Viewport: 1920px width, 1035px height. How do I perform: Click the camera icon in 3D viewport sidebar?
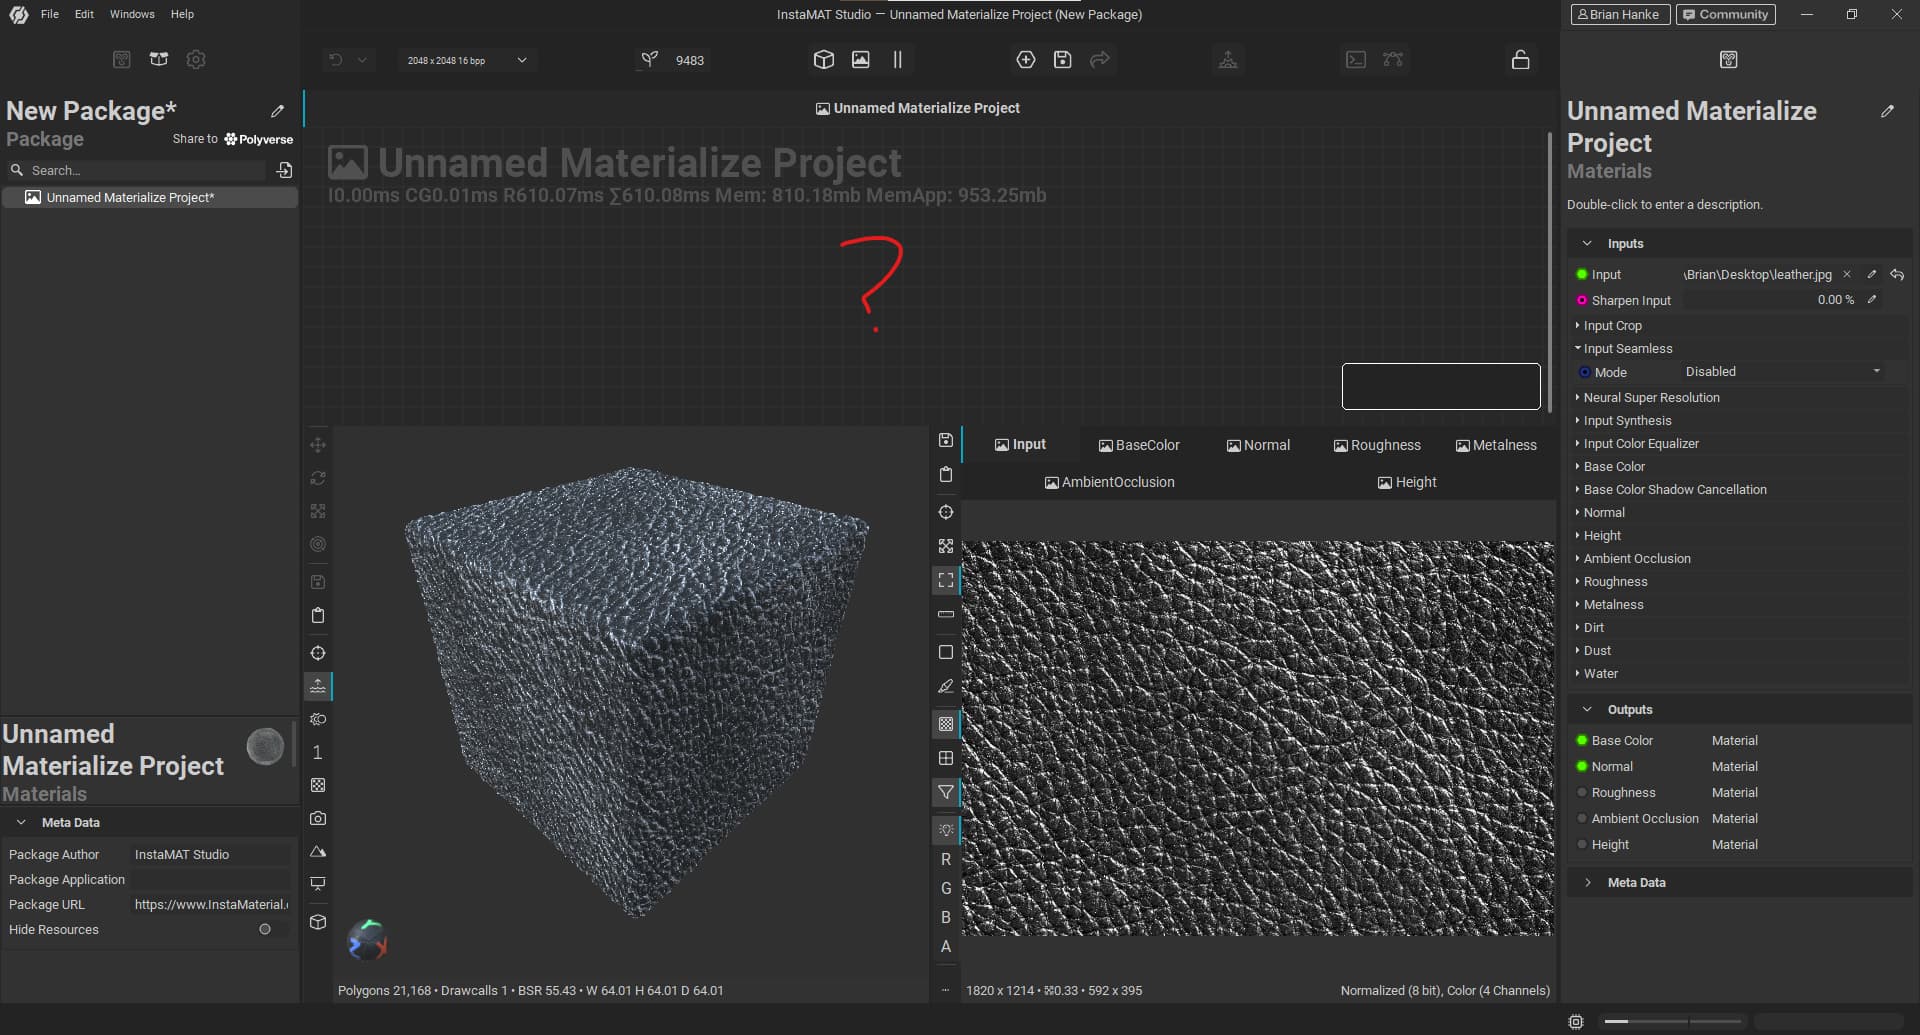318,818
